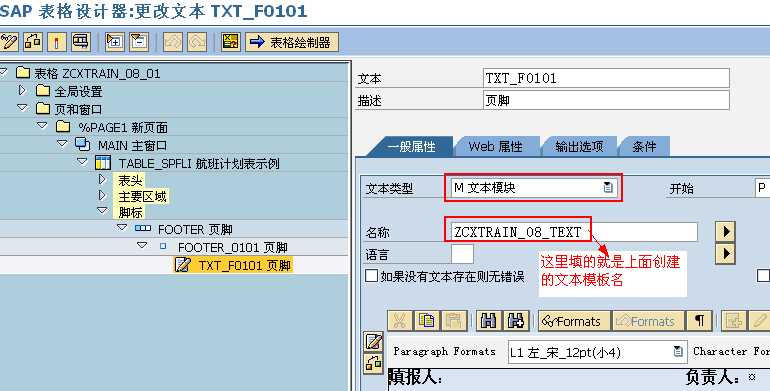The height and width of the screenshot is (391, 770).
Task: Click the 负责人 text in editor area
Action: pyautogui.click(x=713, y=377)
